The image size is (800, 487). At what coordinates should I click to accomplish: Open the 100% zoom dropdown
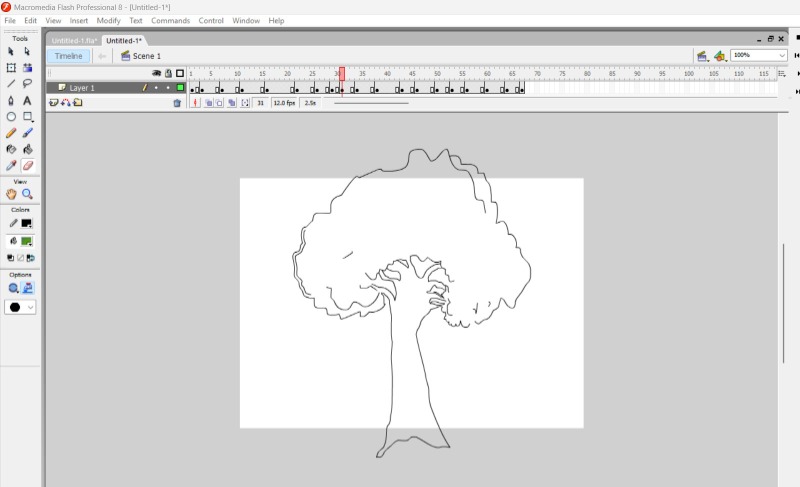point(781,56)
